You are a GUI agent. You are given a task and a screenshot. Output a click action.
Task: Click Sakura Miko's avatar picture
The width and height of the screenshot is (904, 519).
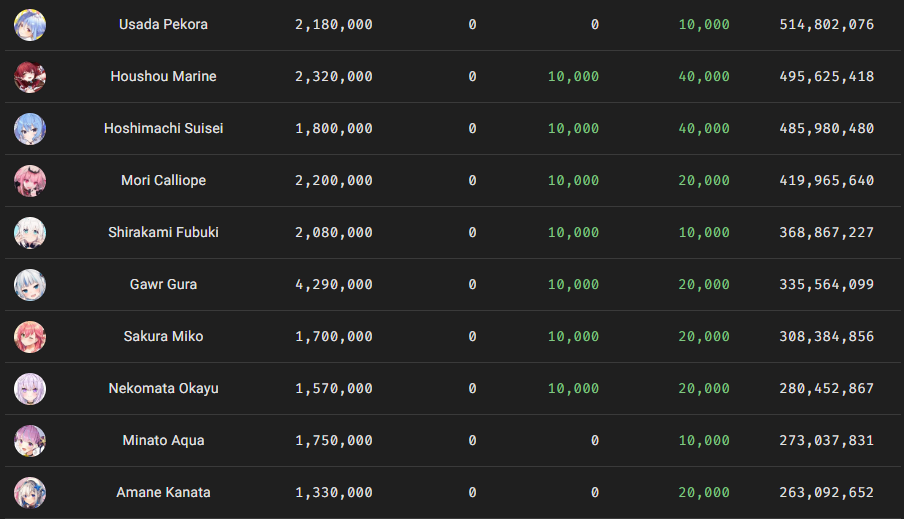[30, 337]
